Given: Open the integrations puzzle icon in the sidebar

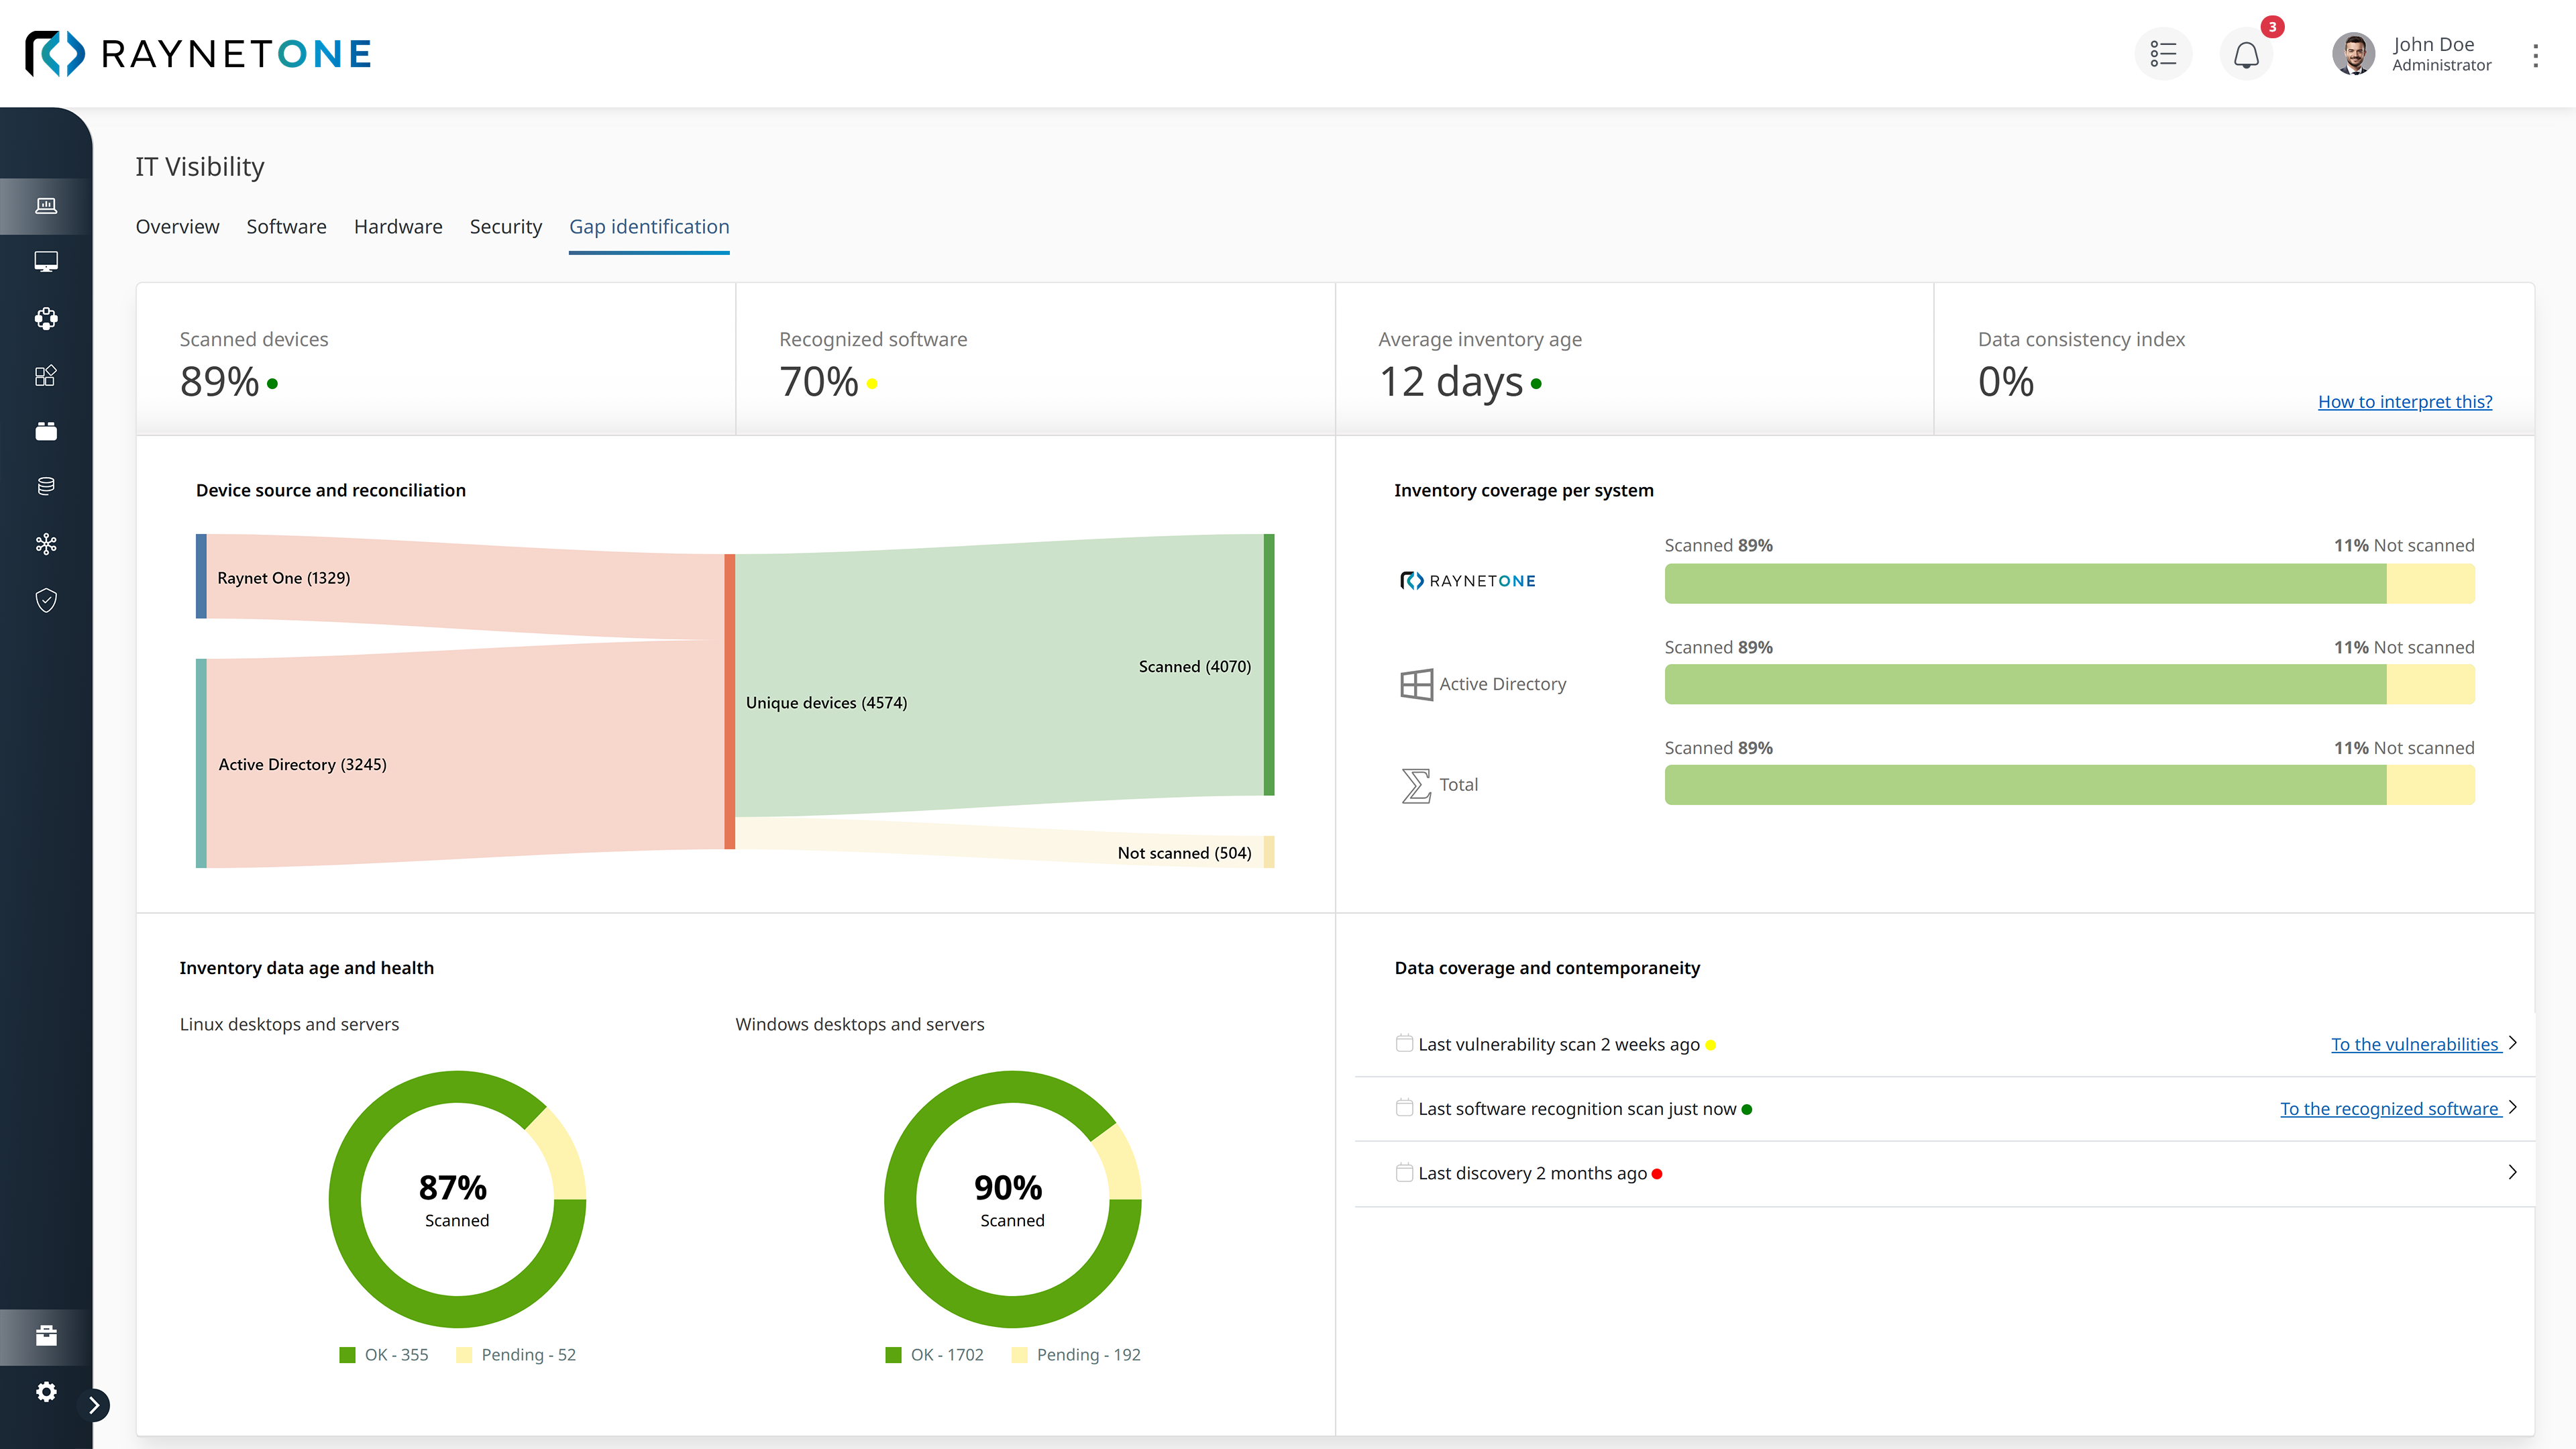Looking at the screenshot, I should [46, 318].
